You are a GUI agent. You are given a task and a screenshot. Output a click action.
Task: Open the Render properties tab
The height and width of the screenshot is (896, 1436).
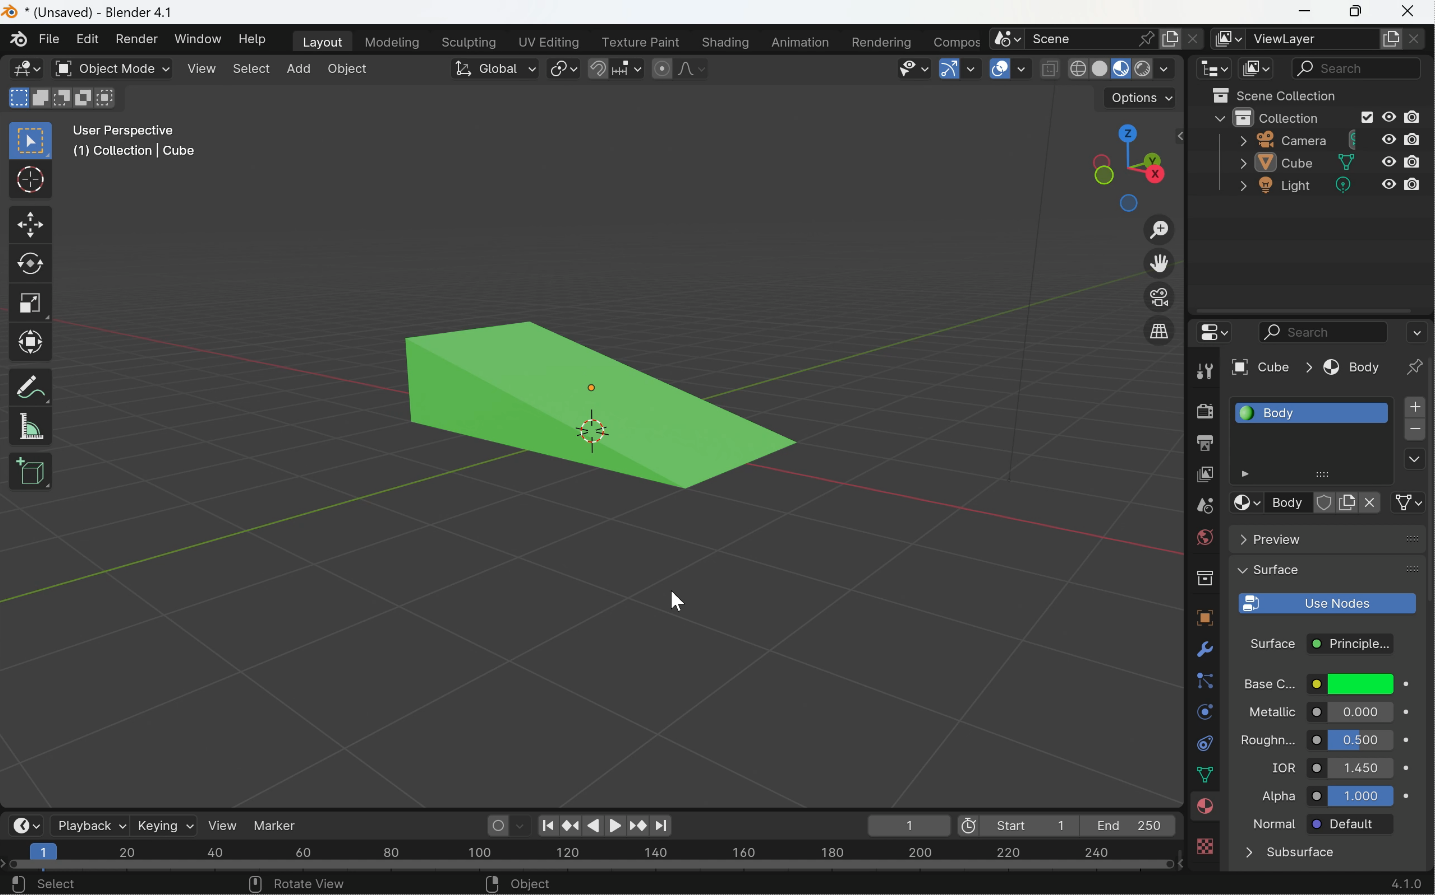(1205, 412)
